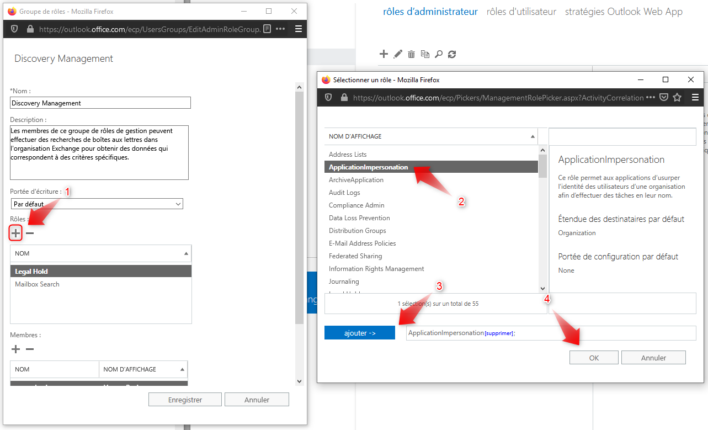The height and width of the screenshot is (430, 708).
Task: Click scroll-up arrow of role picker list
Action: (x=543, y=150)
